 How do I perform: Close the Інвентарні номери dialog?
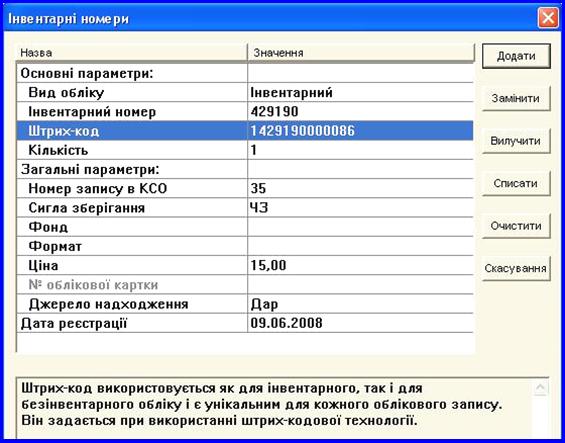(x=548, y=18)
